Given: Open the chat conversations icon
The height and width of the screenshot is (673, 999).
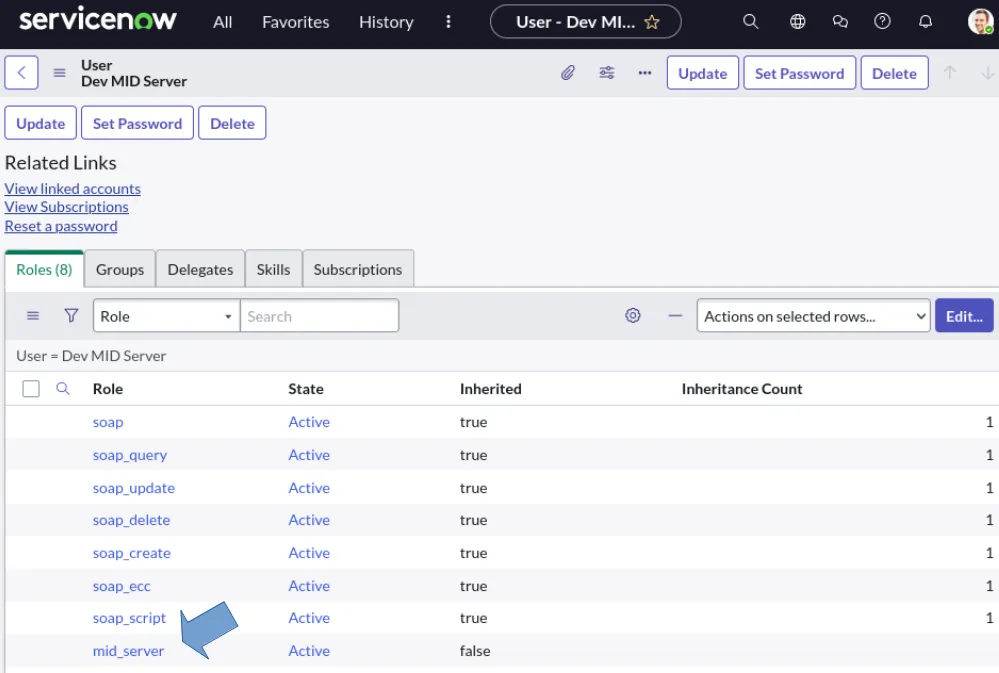Looking at the screenshot, I should (x=840, y=22).
